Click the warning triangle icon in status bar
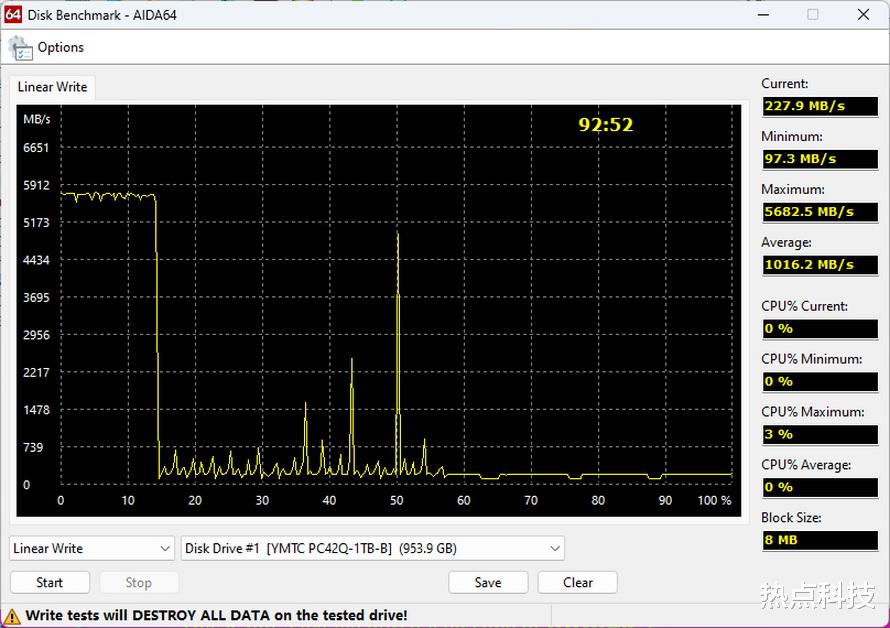The image size is (890, 628). pos(12,616)
